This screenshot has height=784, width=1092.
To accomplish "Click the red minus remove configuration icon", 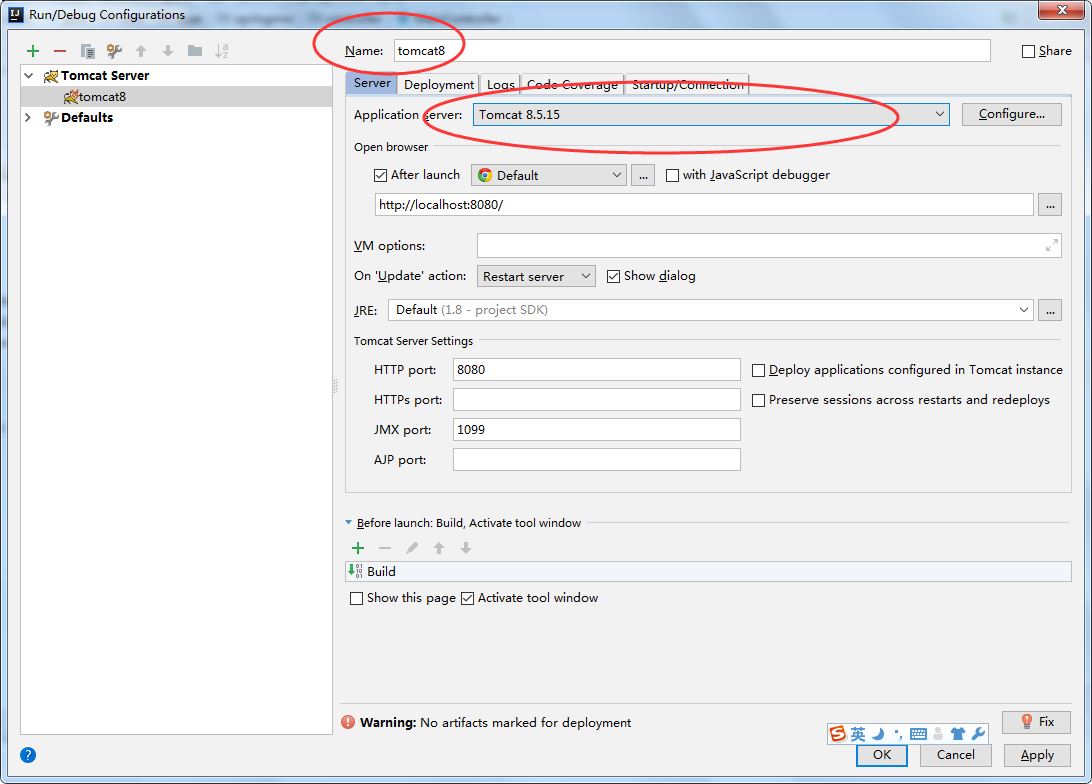I will (x=60, y=51).
